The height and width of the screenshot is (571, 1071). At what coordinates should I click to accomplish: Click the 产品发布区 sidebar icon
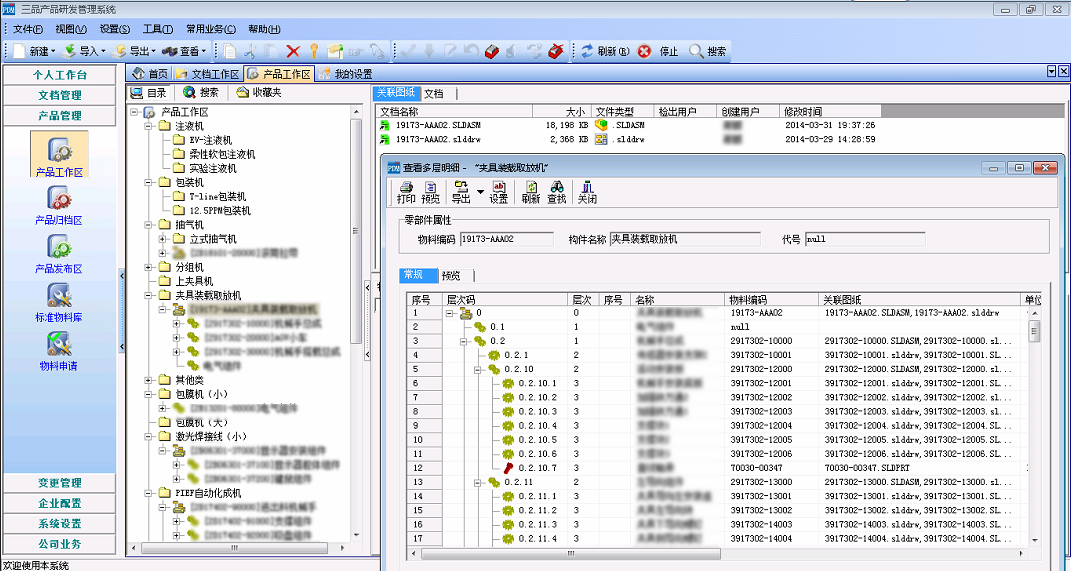(x=58, y=250)
